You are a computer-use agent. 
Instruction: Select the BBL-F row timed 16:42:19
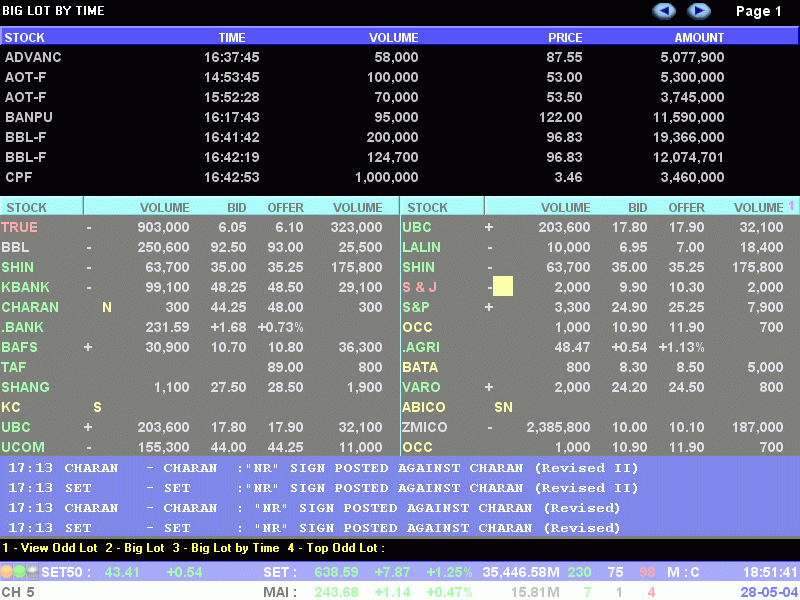[x=400, y=157]
